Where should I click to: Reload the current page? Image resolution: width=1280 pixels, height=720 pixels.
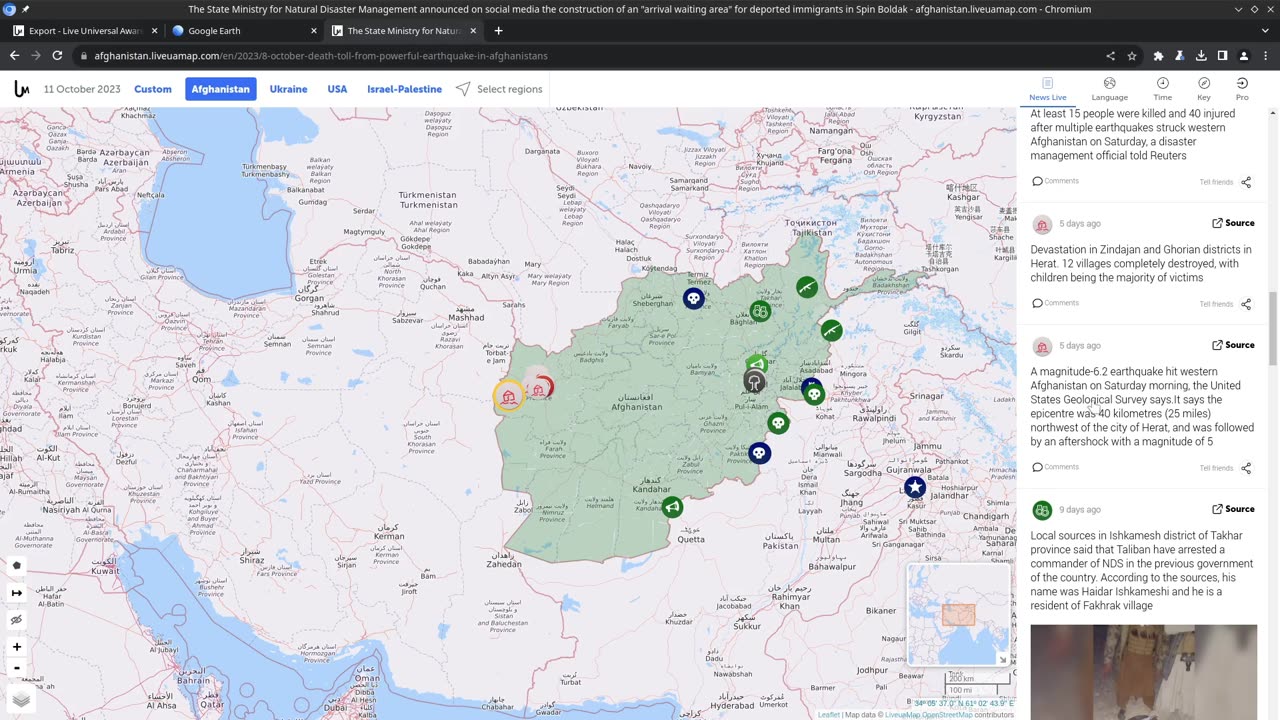click(57, 56)
